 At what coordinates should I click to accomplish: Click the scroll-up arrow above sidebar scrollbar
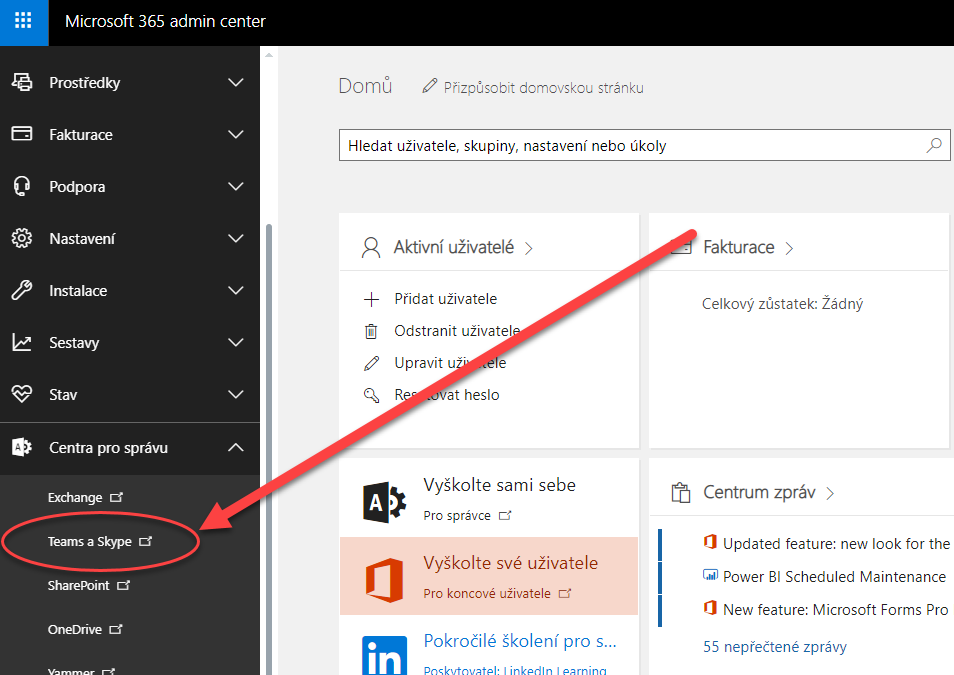click(x=268, y=55)
